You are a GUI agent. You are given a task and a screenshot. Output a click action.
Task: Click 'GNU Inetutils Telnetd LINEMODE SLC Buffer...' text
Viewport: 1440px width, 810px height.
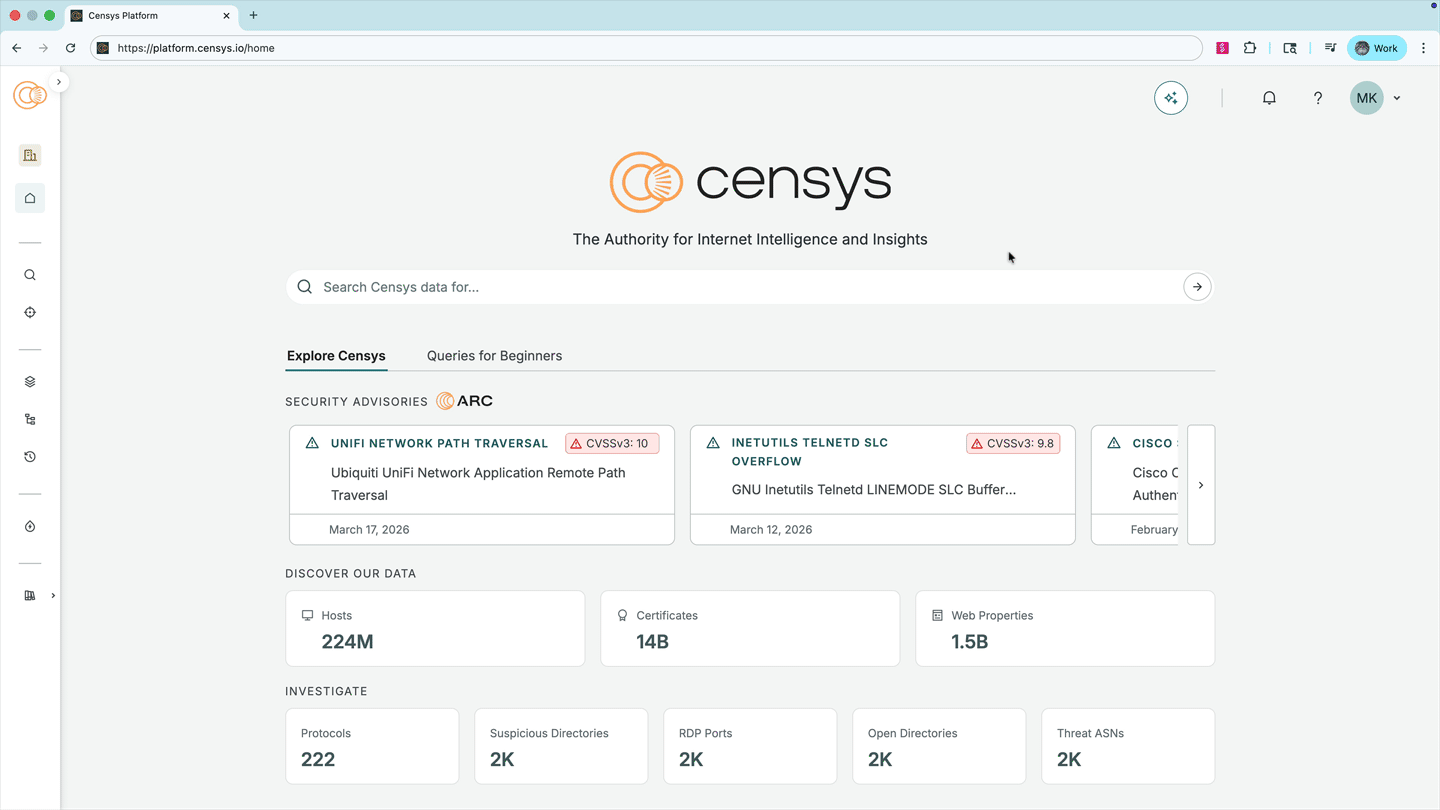tap(874, 490)
